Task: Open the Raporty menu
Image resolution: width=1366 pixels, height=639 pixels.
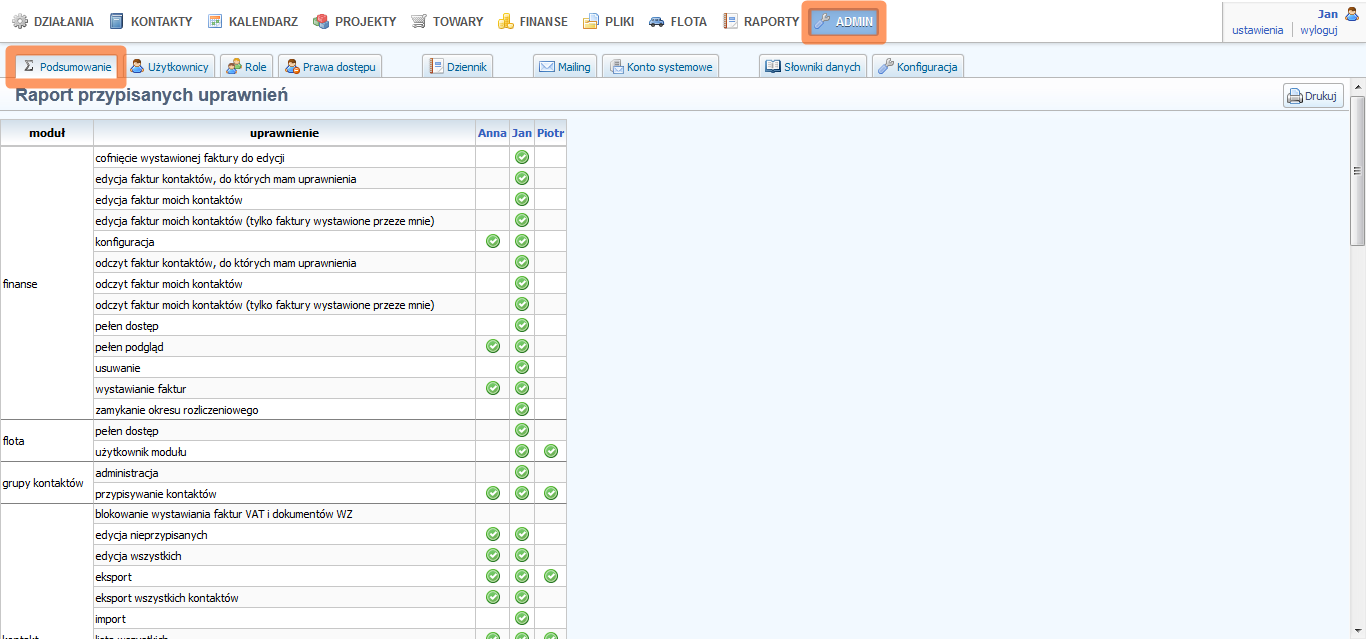Action: pos(761,21)
